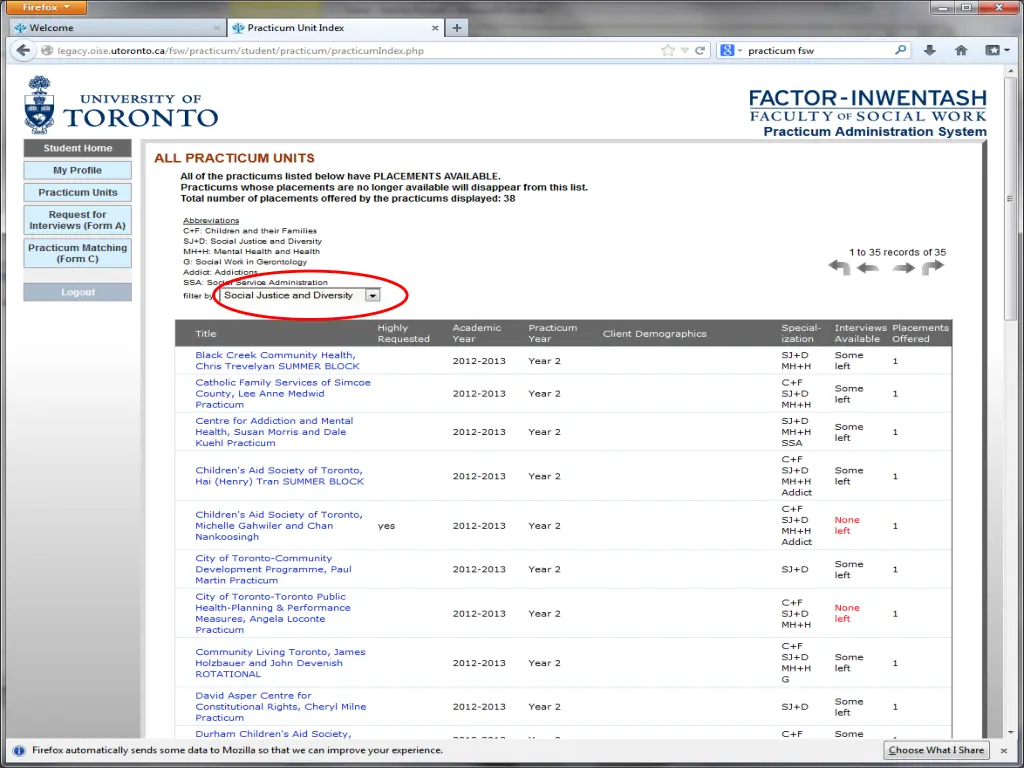
Task: Click the search magnifier icon
Action: click(x=901, y=50)
